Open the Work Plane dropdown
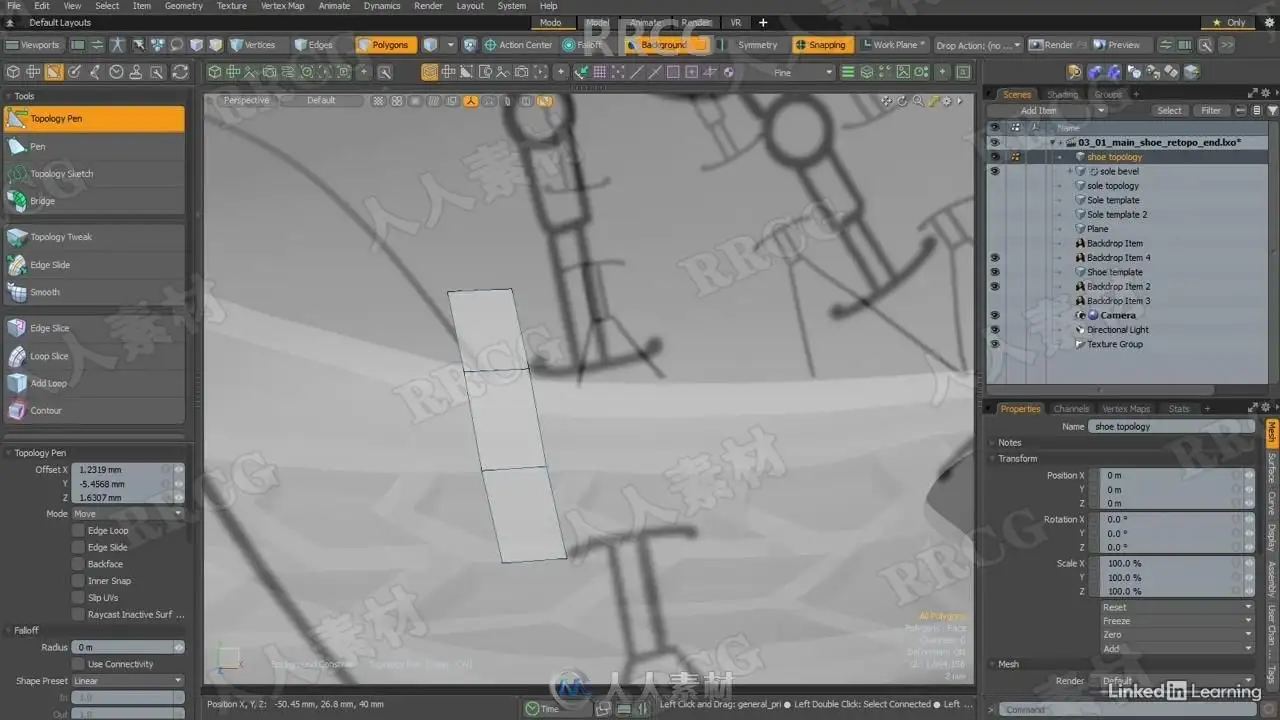This screenshot has width=1280, height=720. point(893,45)
